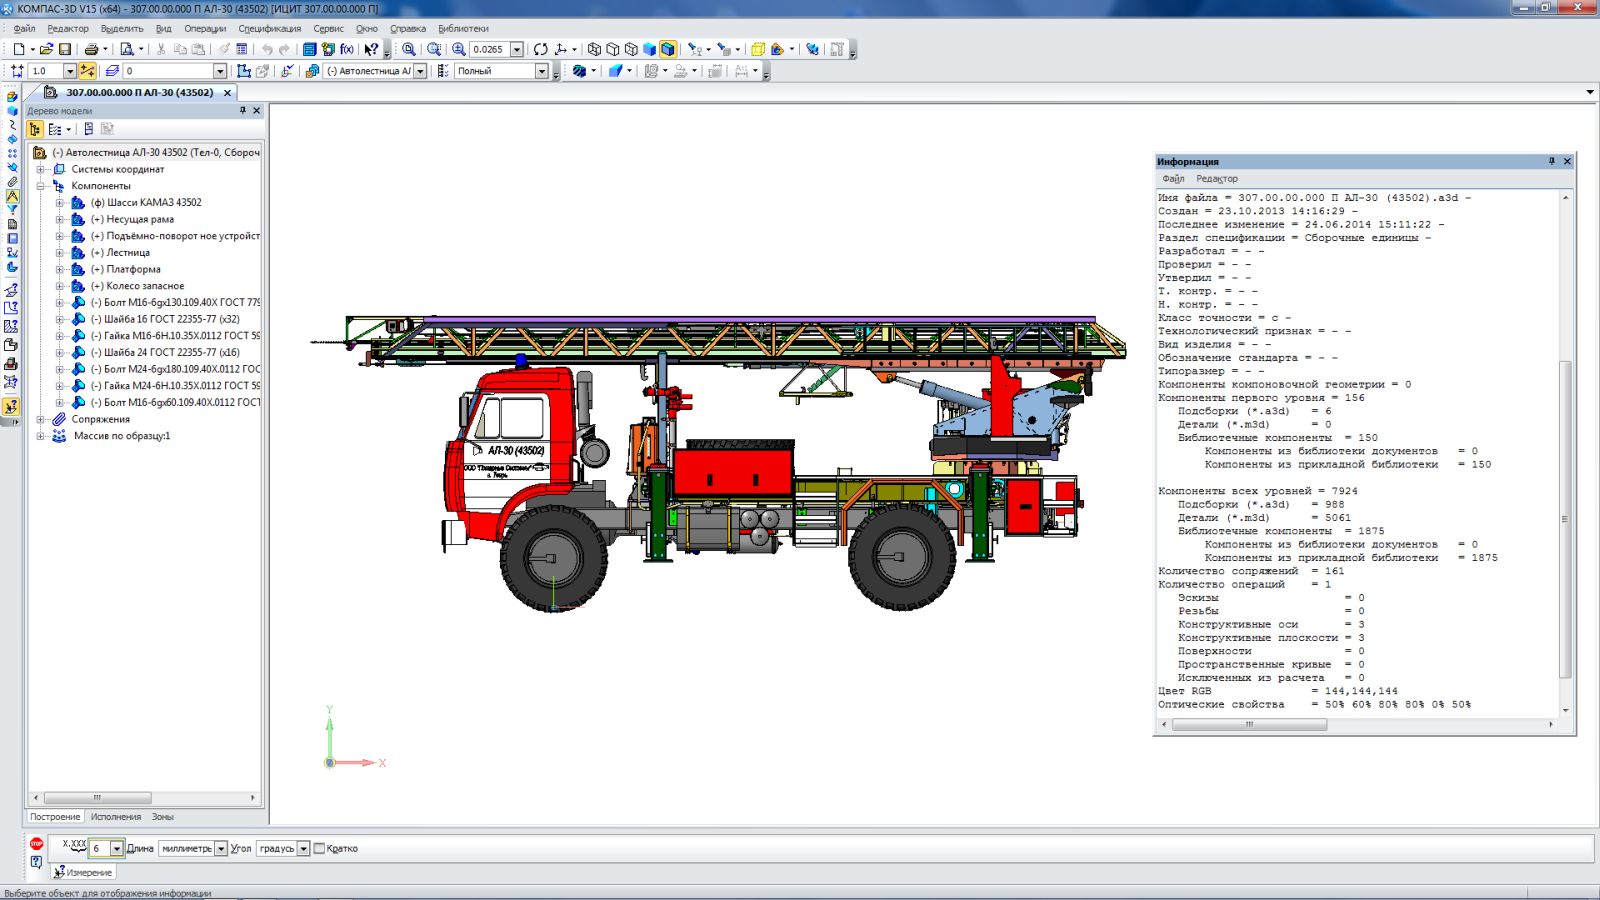Click the shaded-with-edges display mode icon
This screenshot has height=900, width=1600.
point(668,49)
